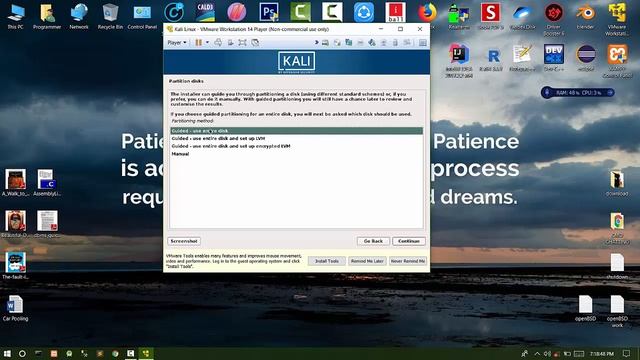Select the 'Manual' partitioning method

[x=296, y=154]
